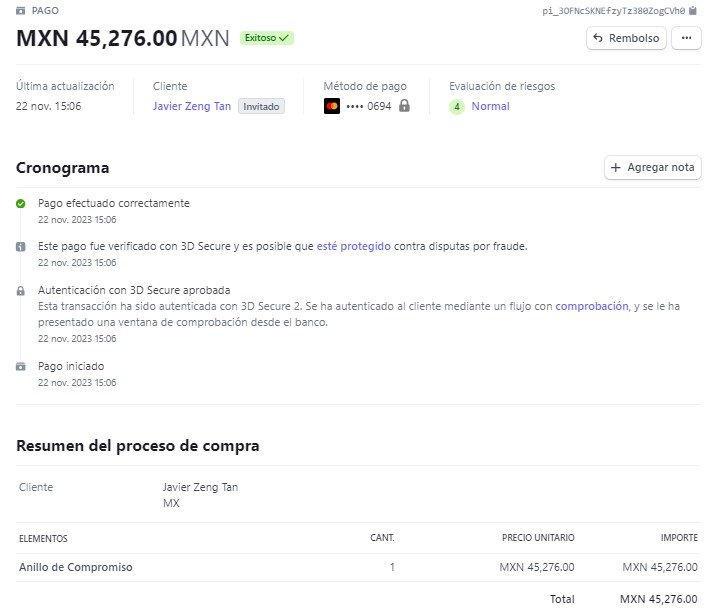Screen dimensions: 715x610
Task: Click the Cronograma section heading
Action: [62, 168]
